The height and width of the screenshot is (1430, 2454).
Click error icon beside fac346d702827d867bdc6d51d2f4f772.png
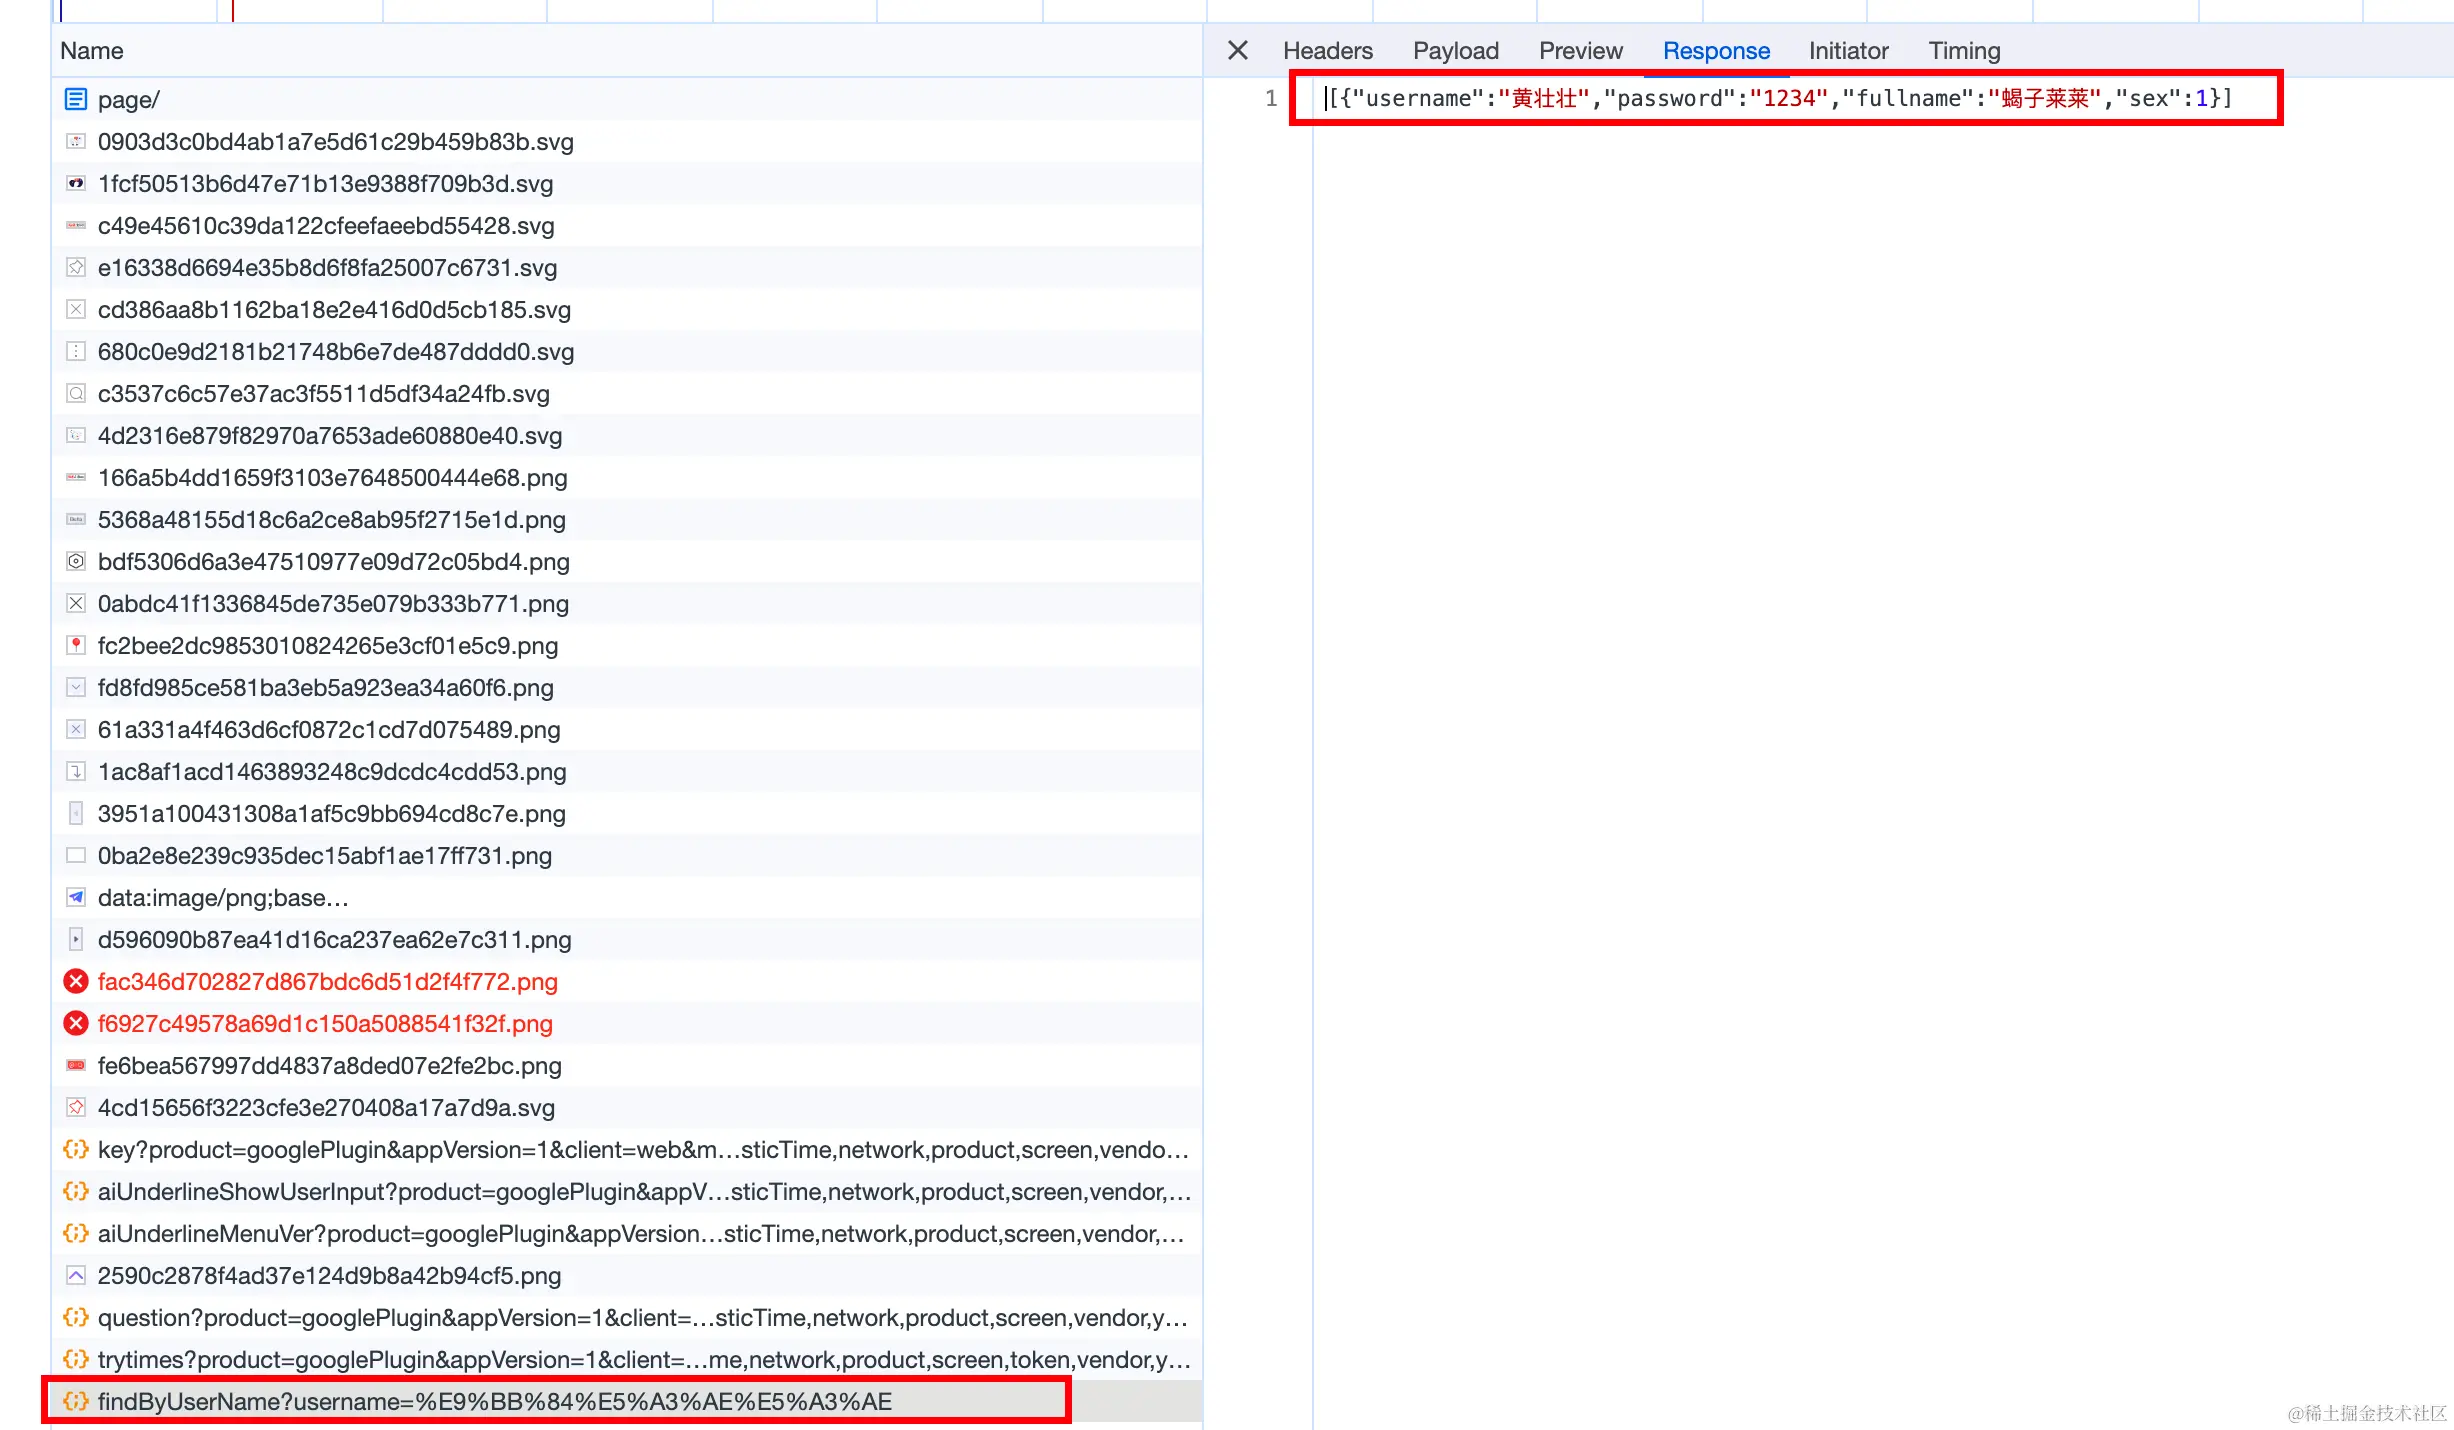click(x=76, y=982)
